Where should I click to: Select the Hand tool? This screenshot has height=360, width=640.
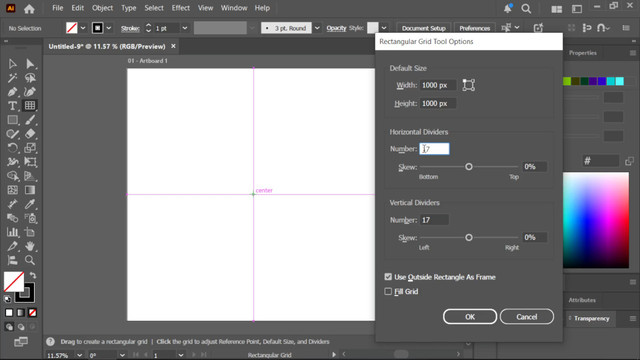30,246
